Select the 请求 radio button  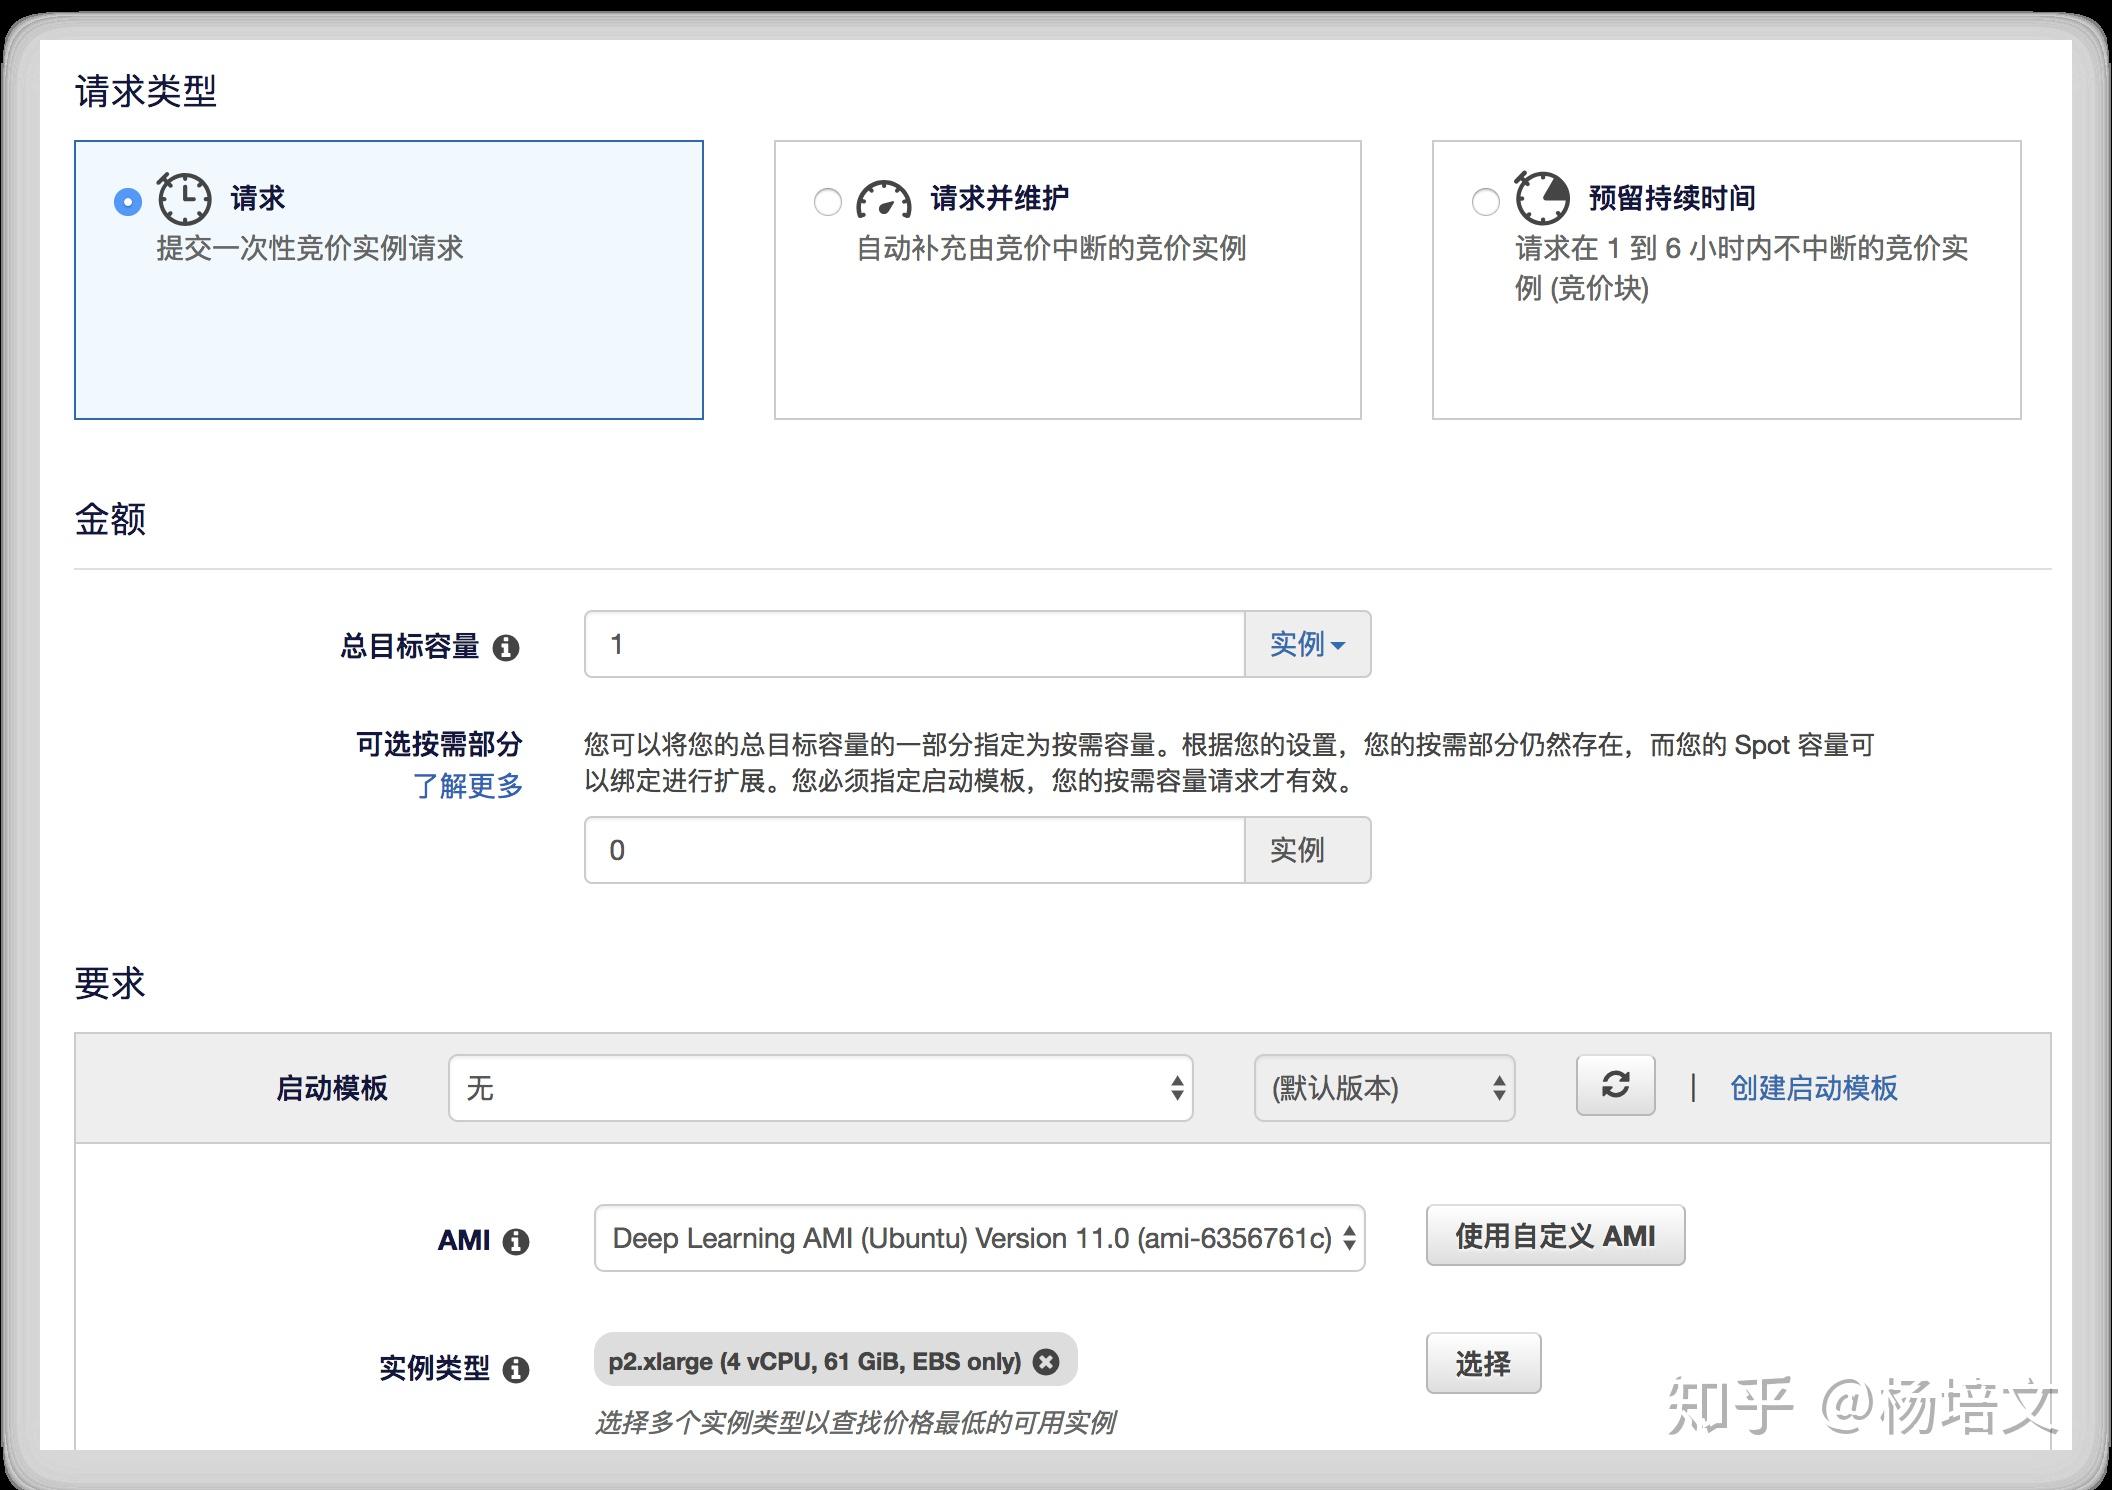(128, 202)
